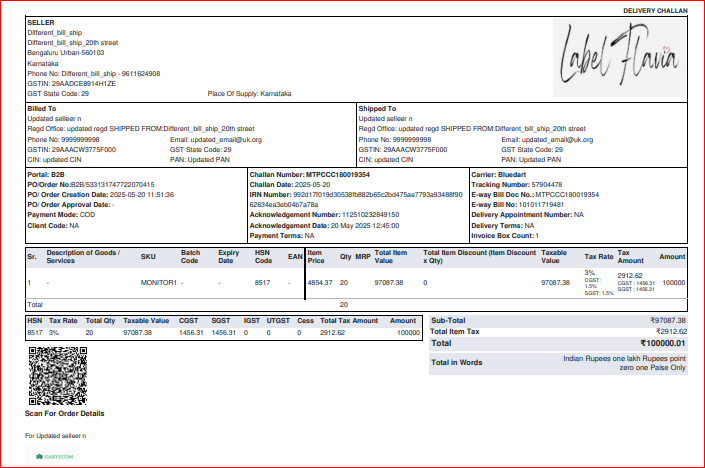Click Amount 100000 in the item row
Viewport: 705px width, 468px height.
point(674,283)
